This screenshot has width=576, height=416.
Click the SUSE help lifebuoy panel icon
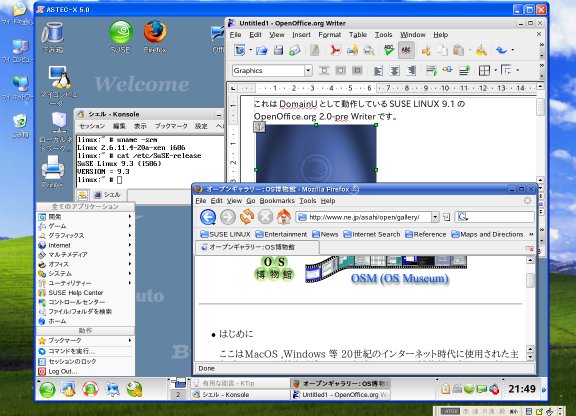(90, 390)
